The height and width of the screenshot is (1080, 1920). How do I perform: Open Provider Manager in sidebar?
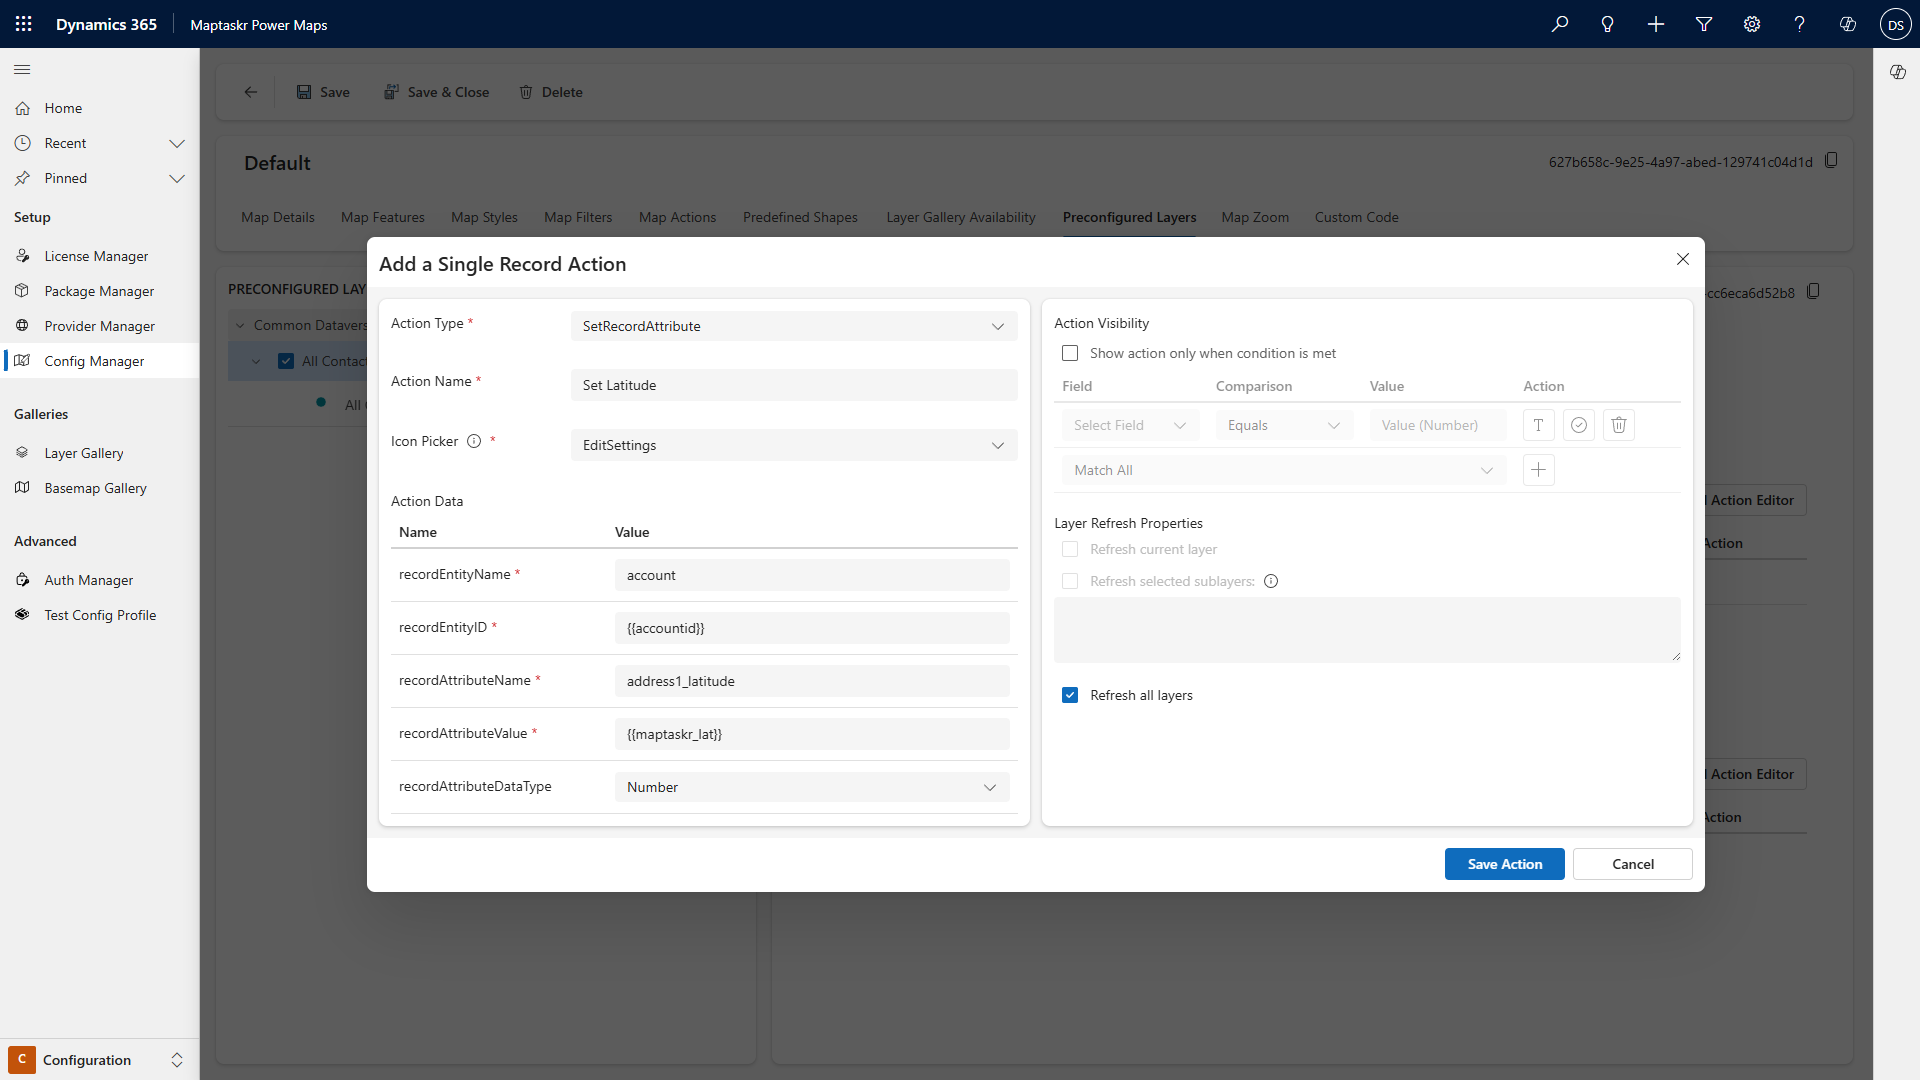tap(99, 326)
